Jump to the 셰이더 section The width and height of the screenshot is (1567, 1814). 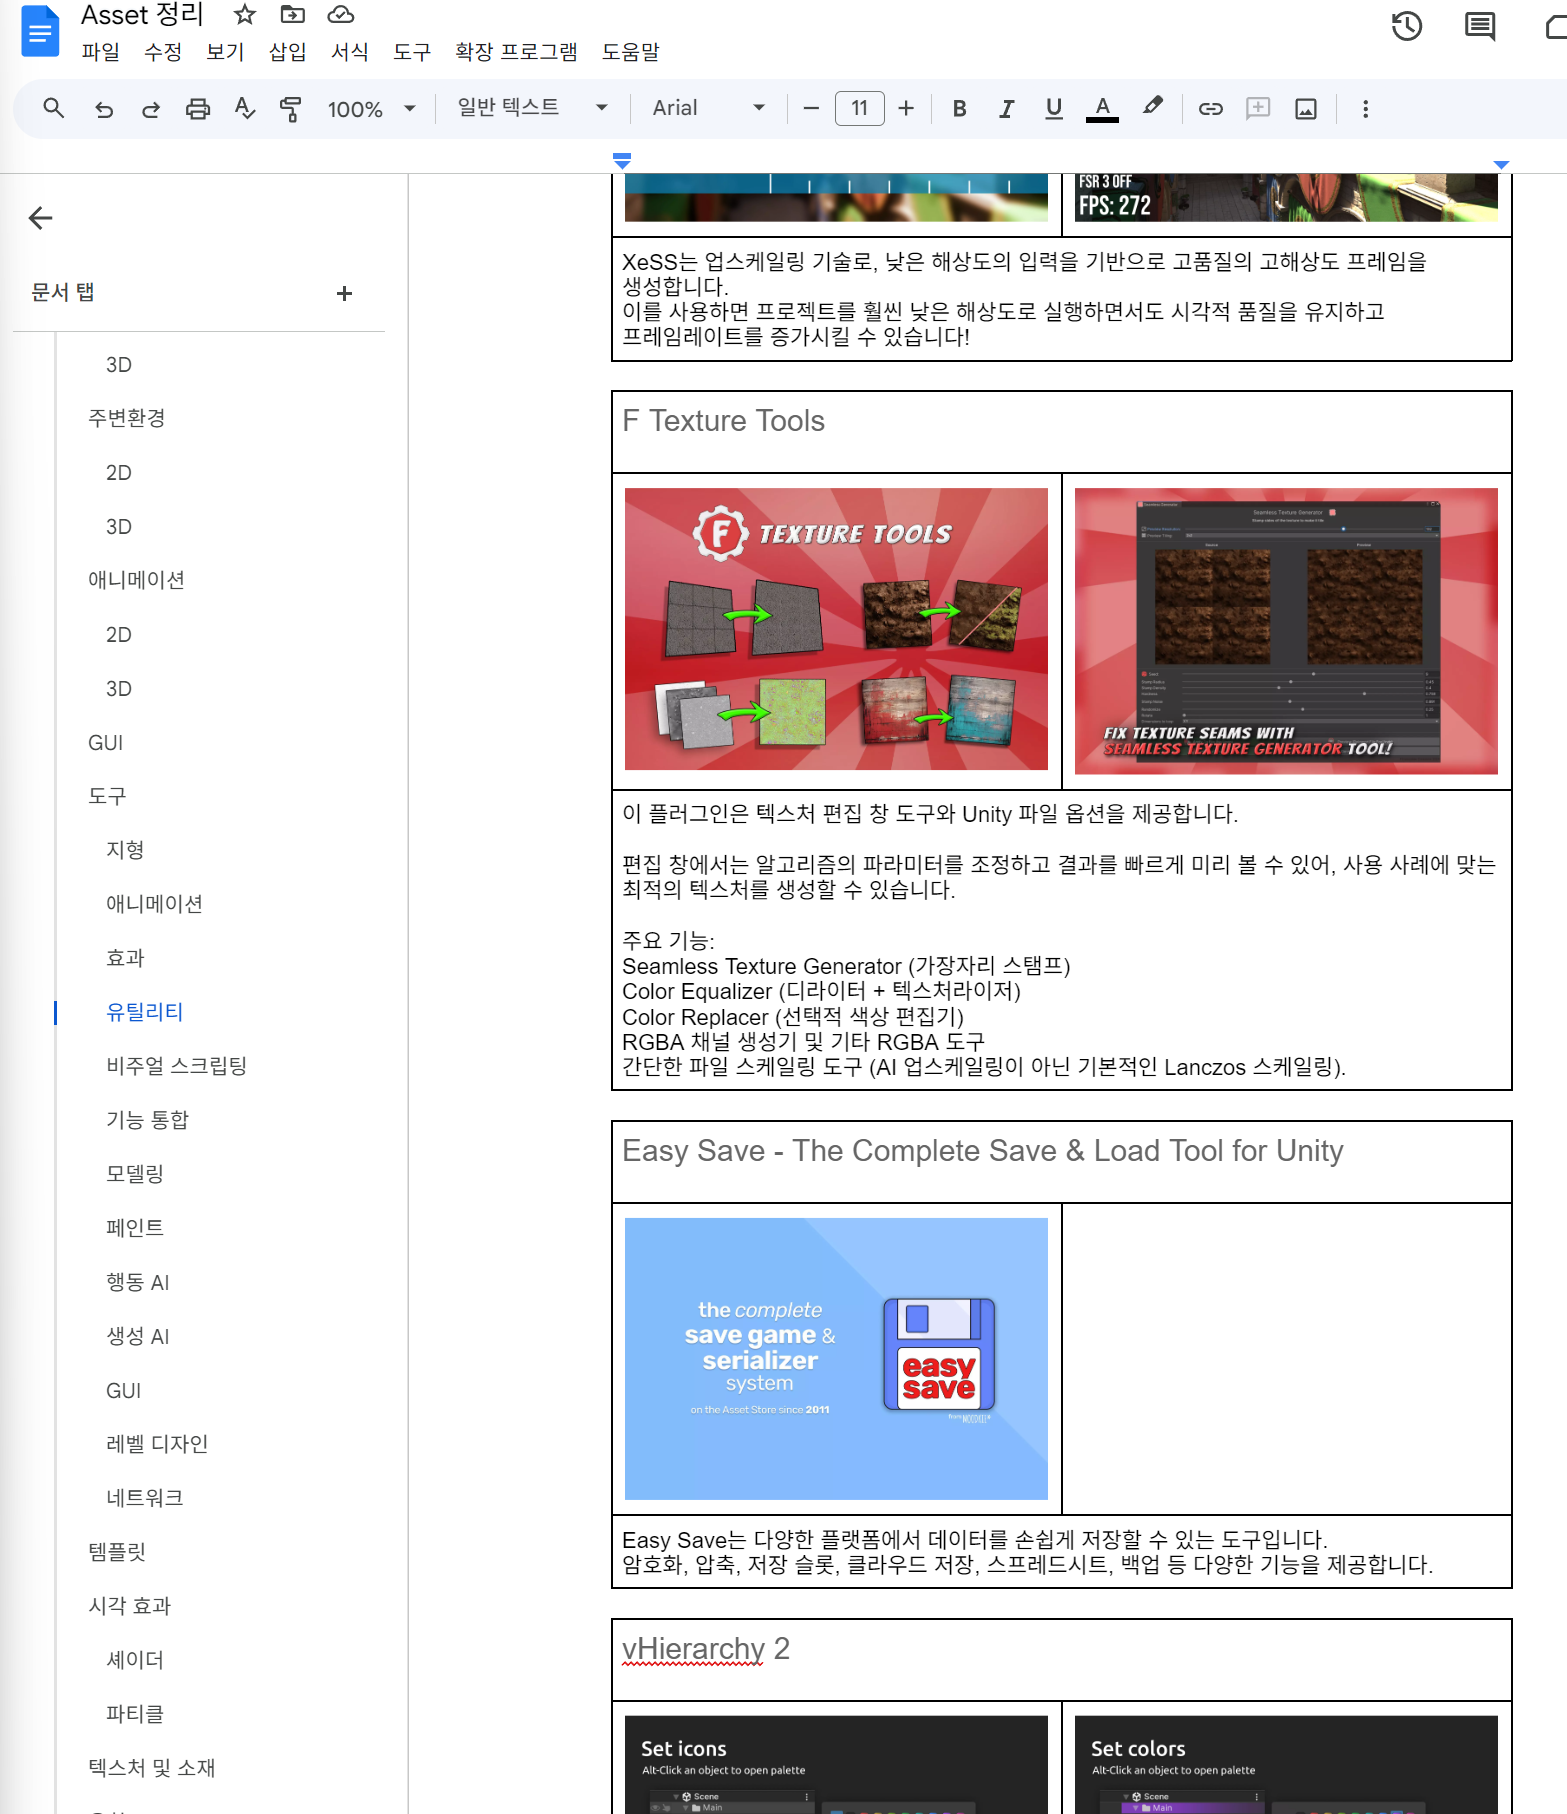click(135, 1660)
